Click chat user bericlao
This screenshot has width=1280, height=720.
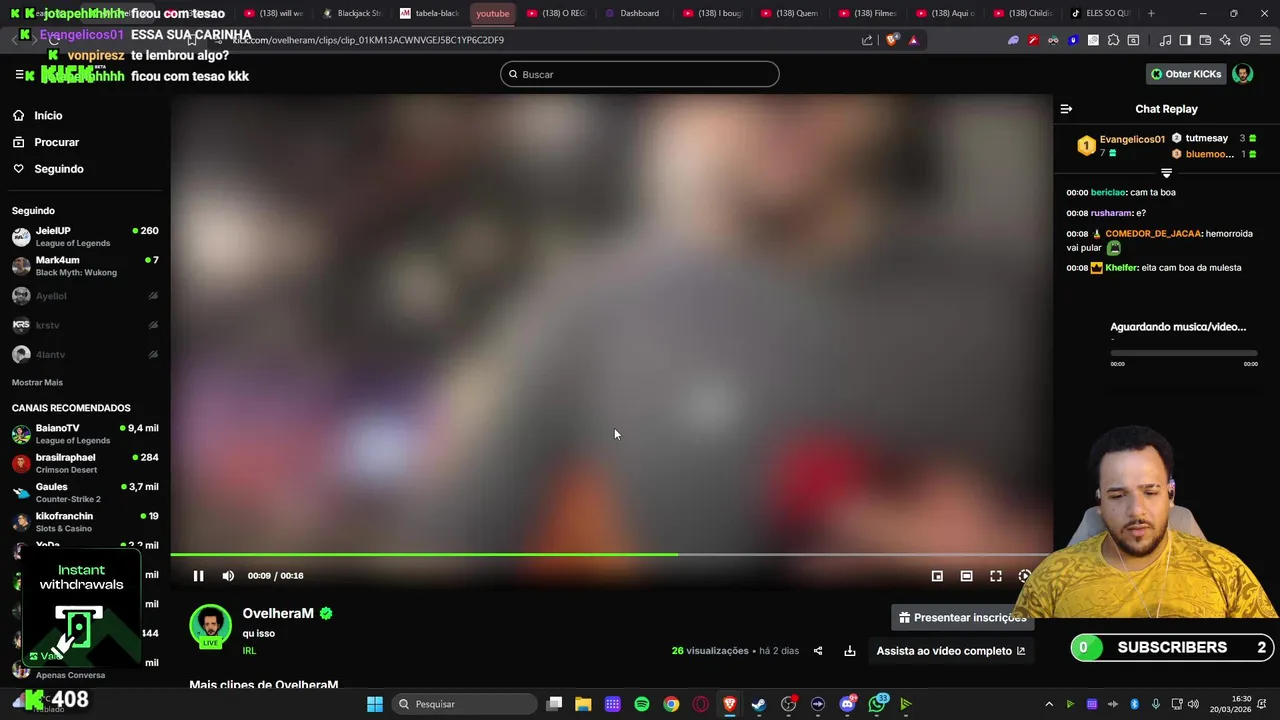1108,192
